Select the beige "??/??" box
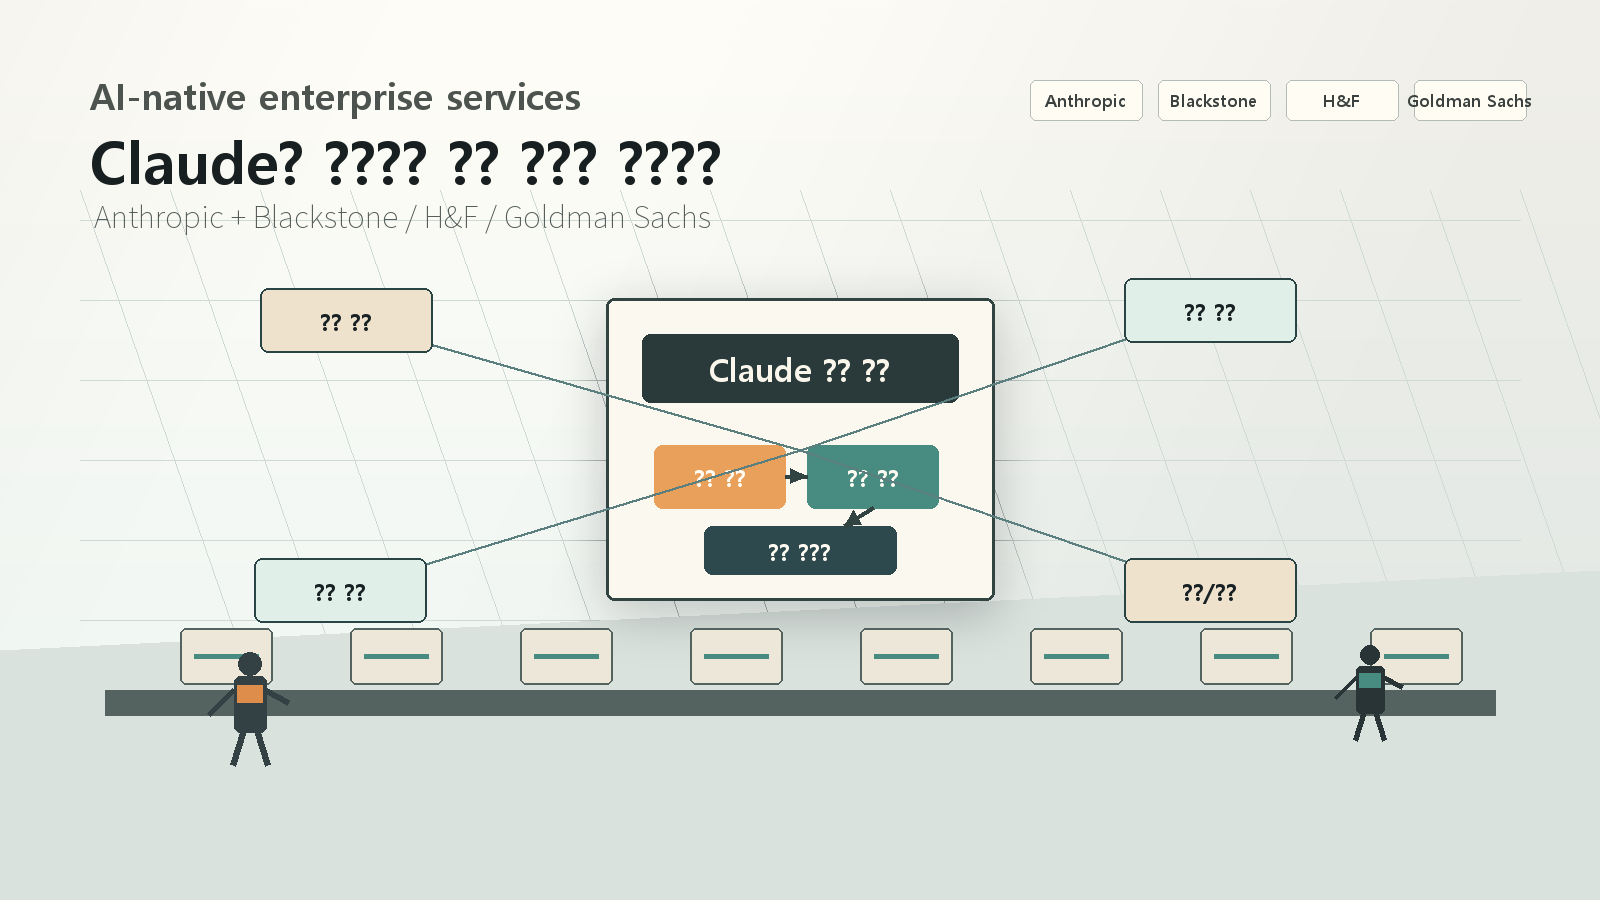 (1210, 591)
